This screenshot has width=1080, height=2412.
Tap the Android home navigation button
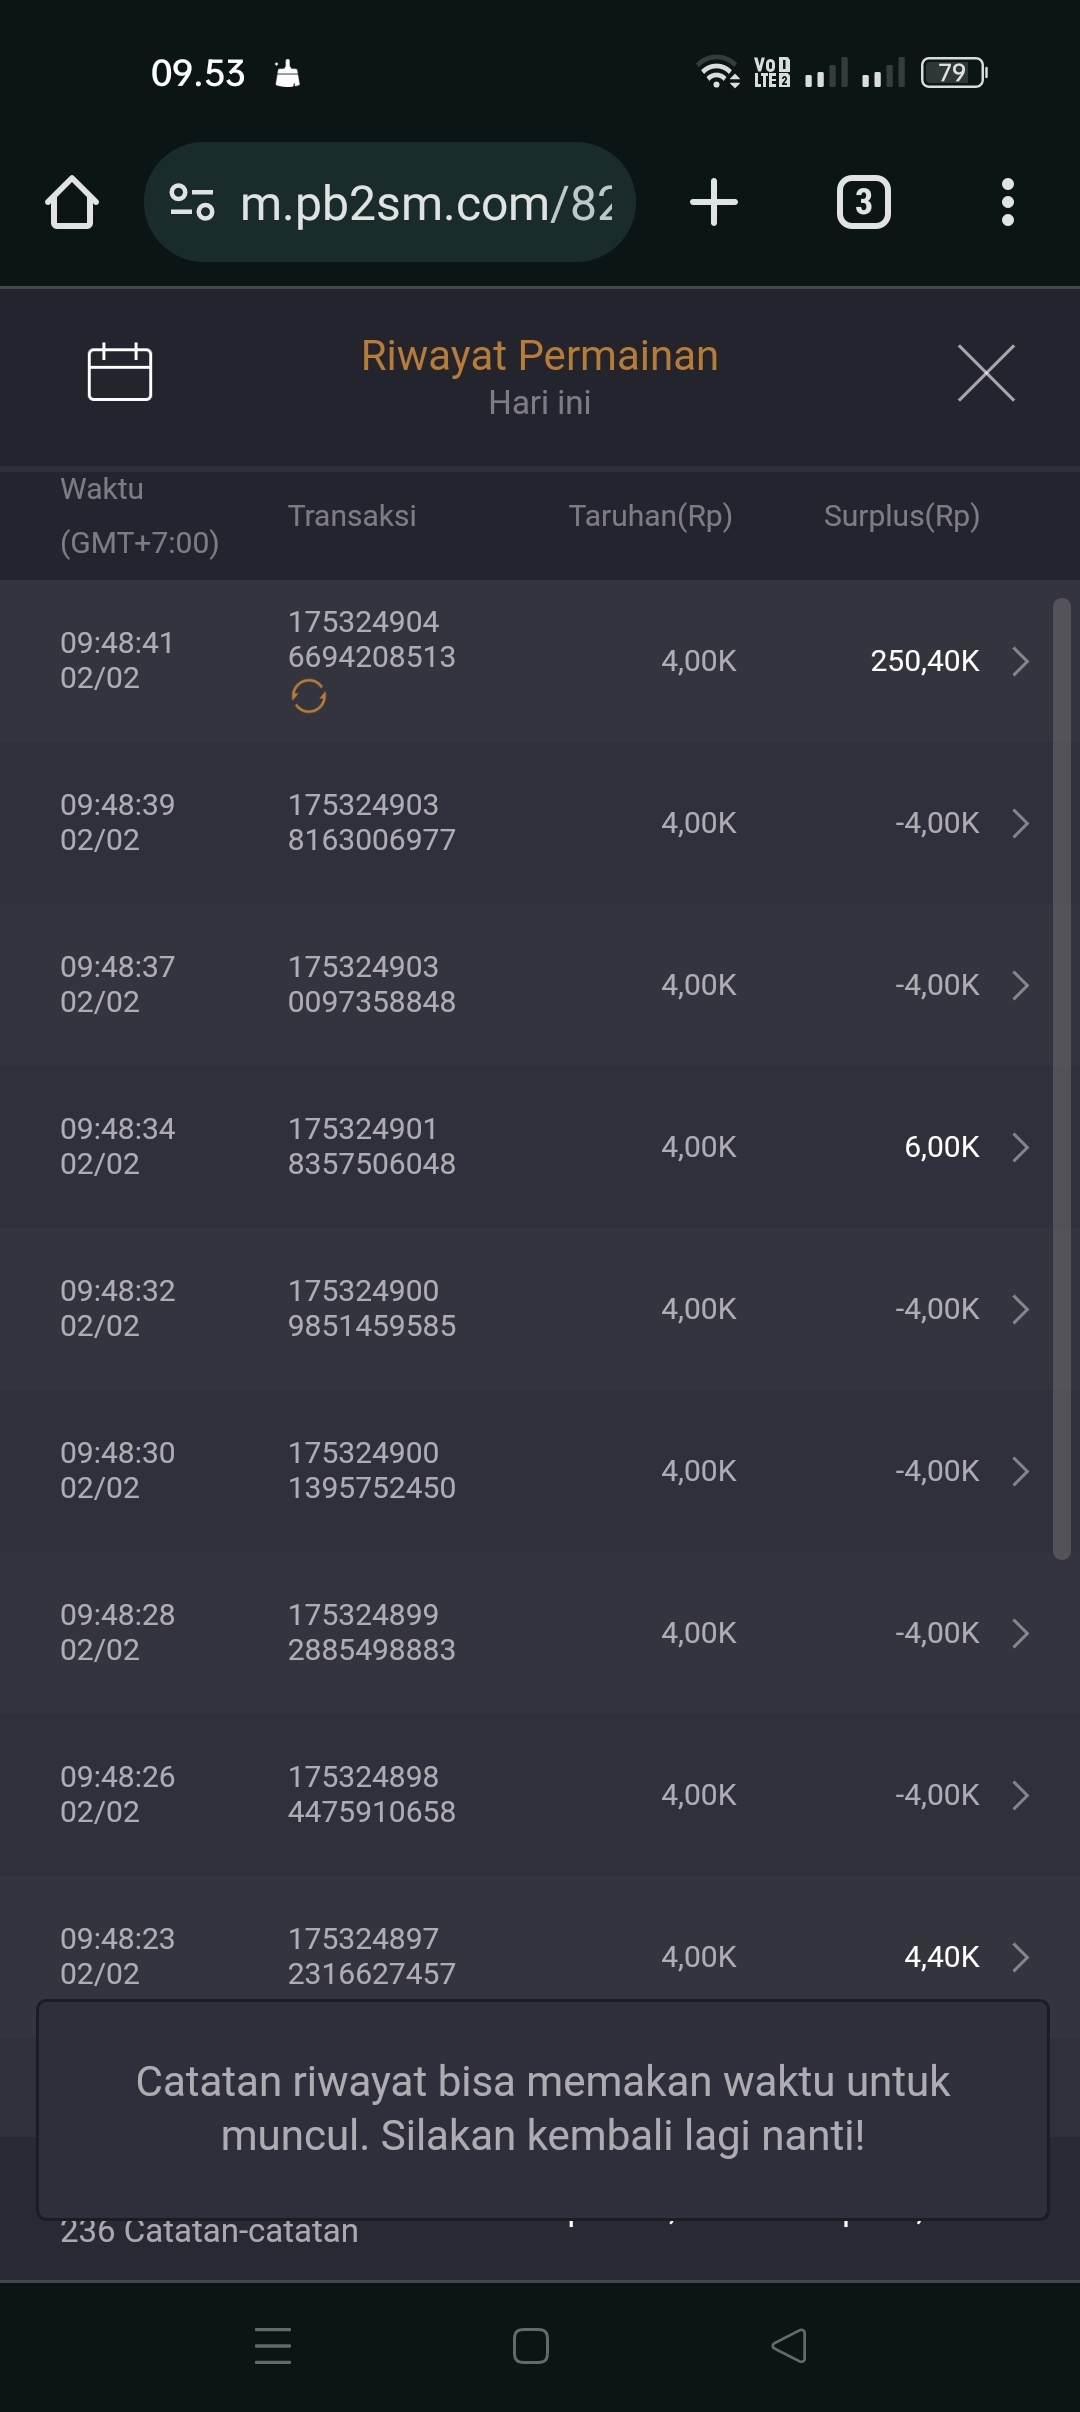(531, 2346)
